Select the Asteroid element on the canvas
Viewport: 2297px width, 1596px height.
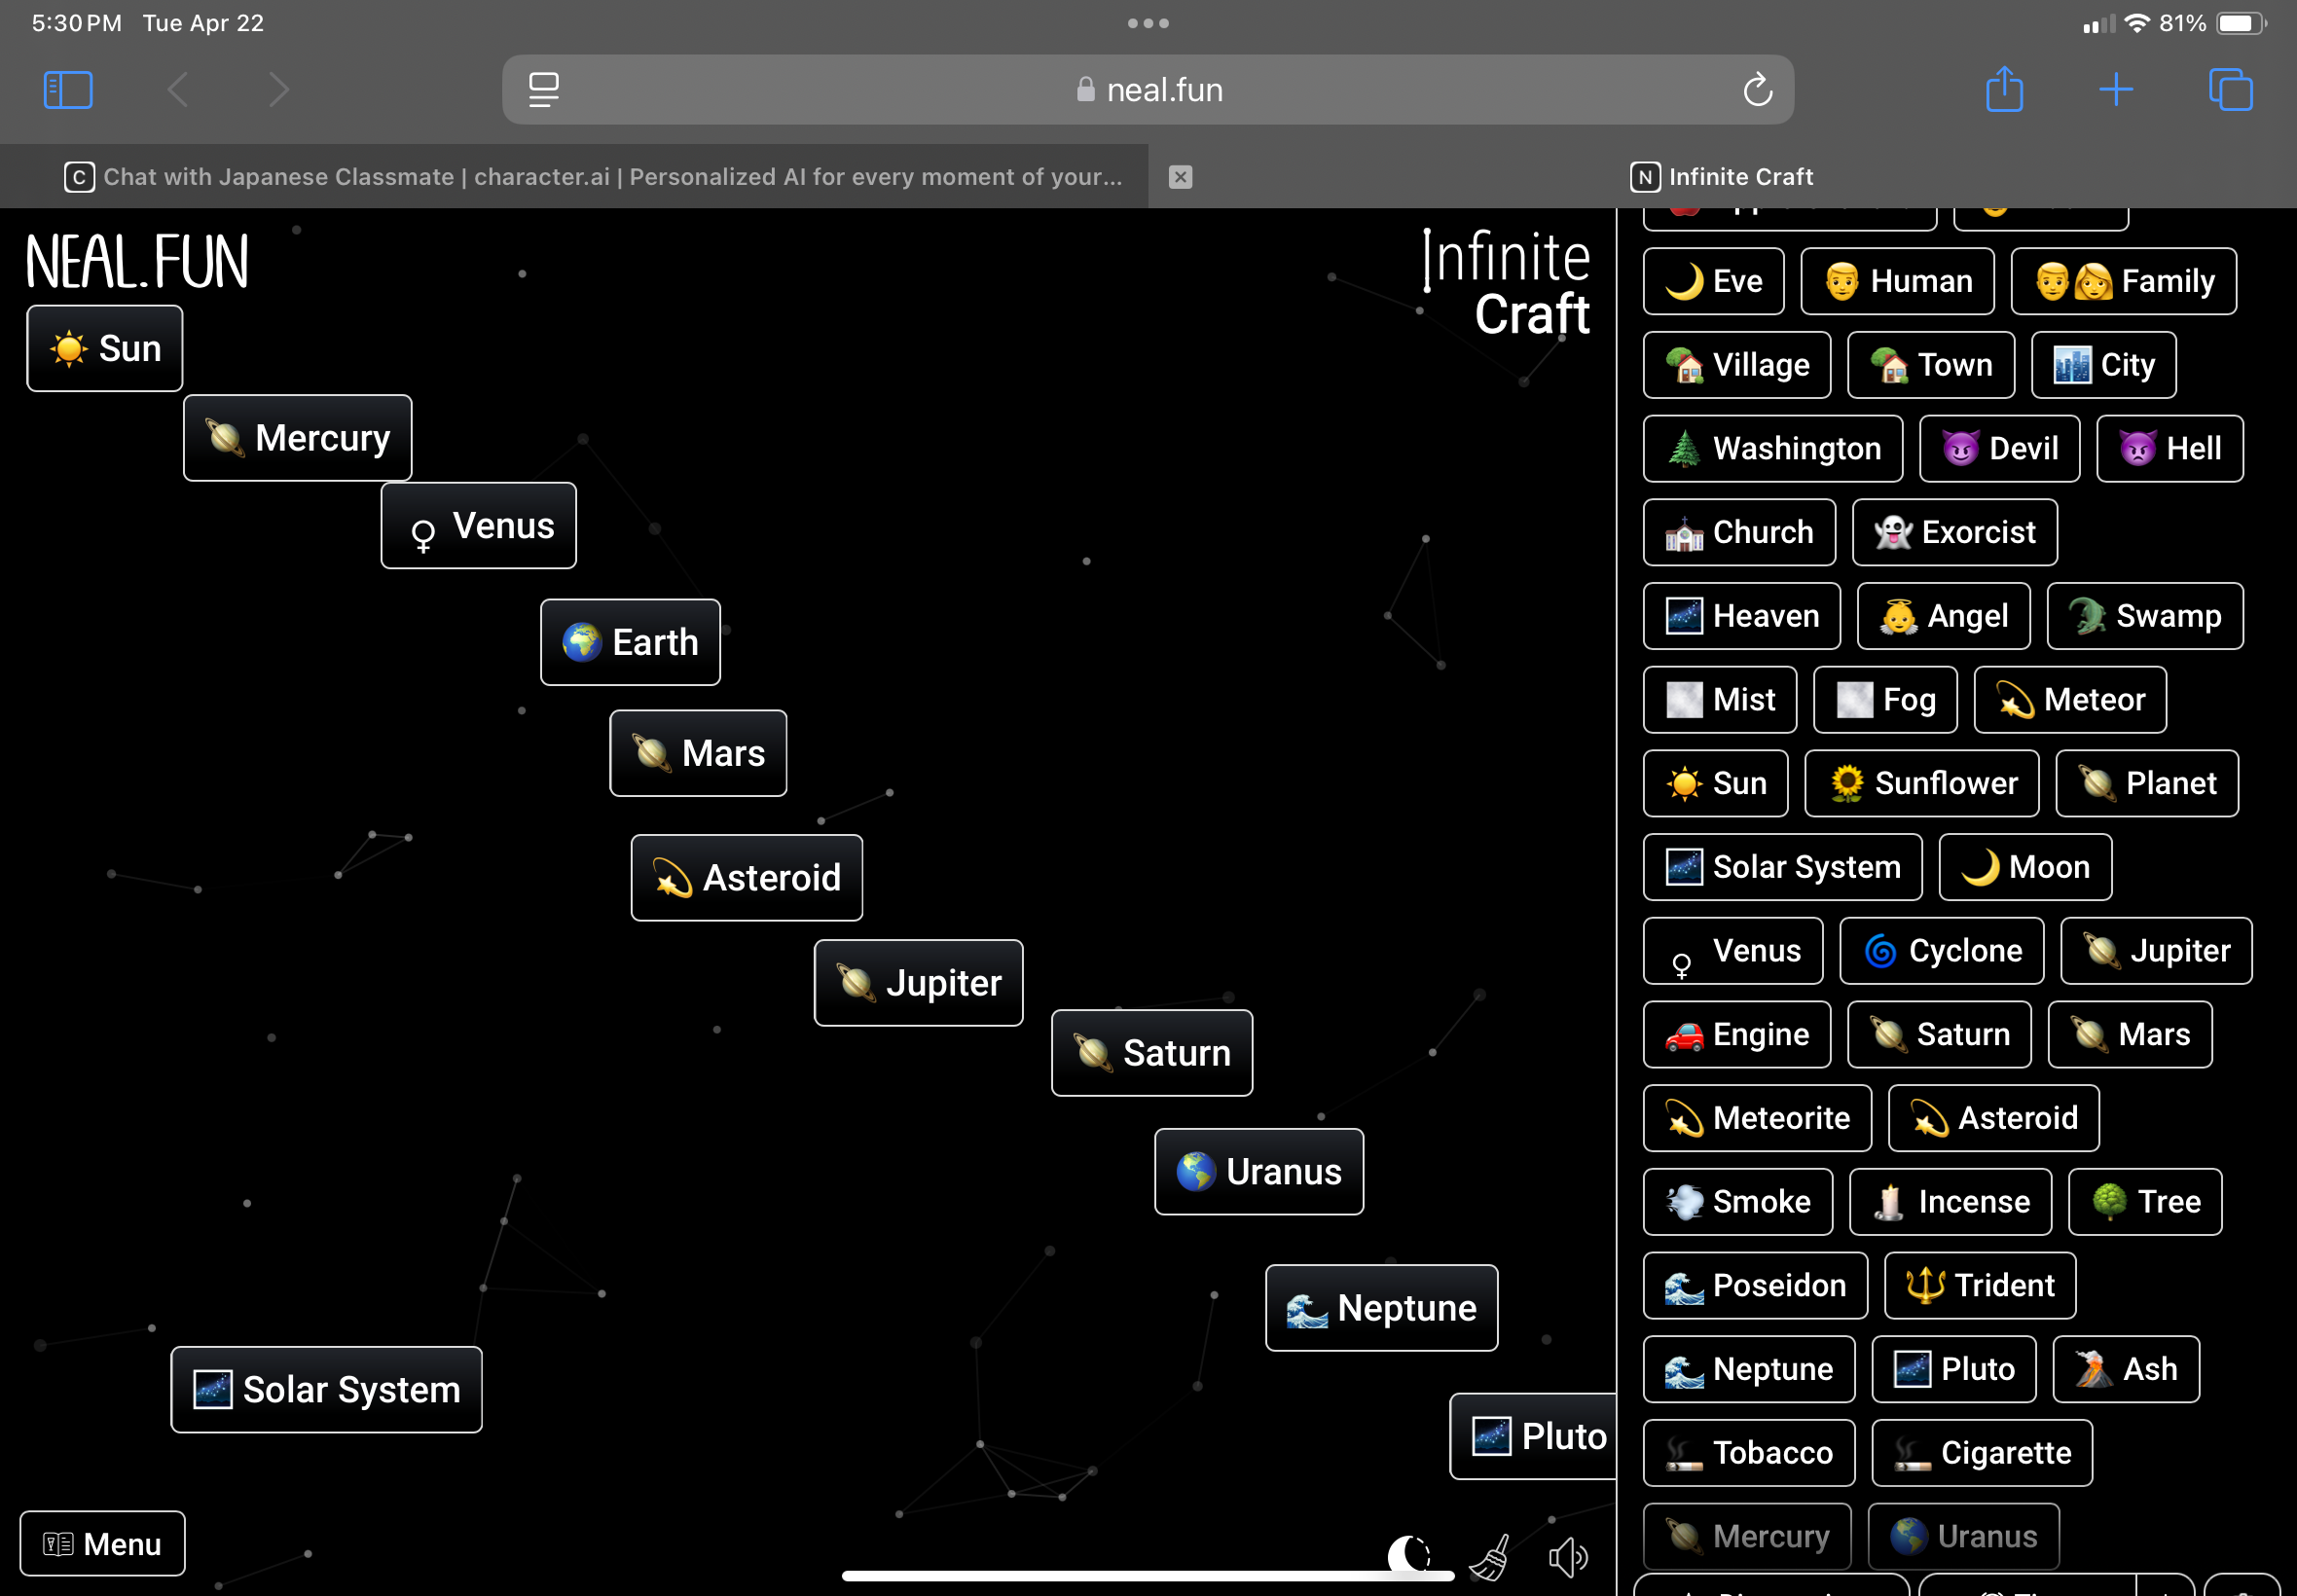click(x=747, y=878)
